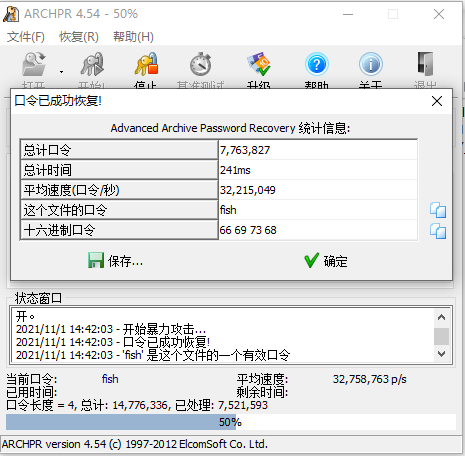
Task: Click the password length summary line
Action: 137,405
